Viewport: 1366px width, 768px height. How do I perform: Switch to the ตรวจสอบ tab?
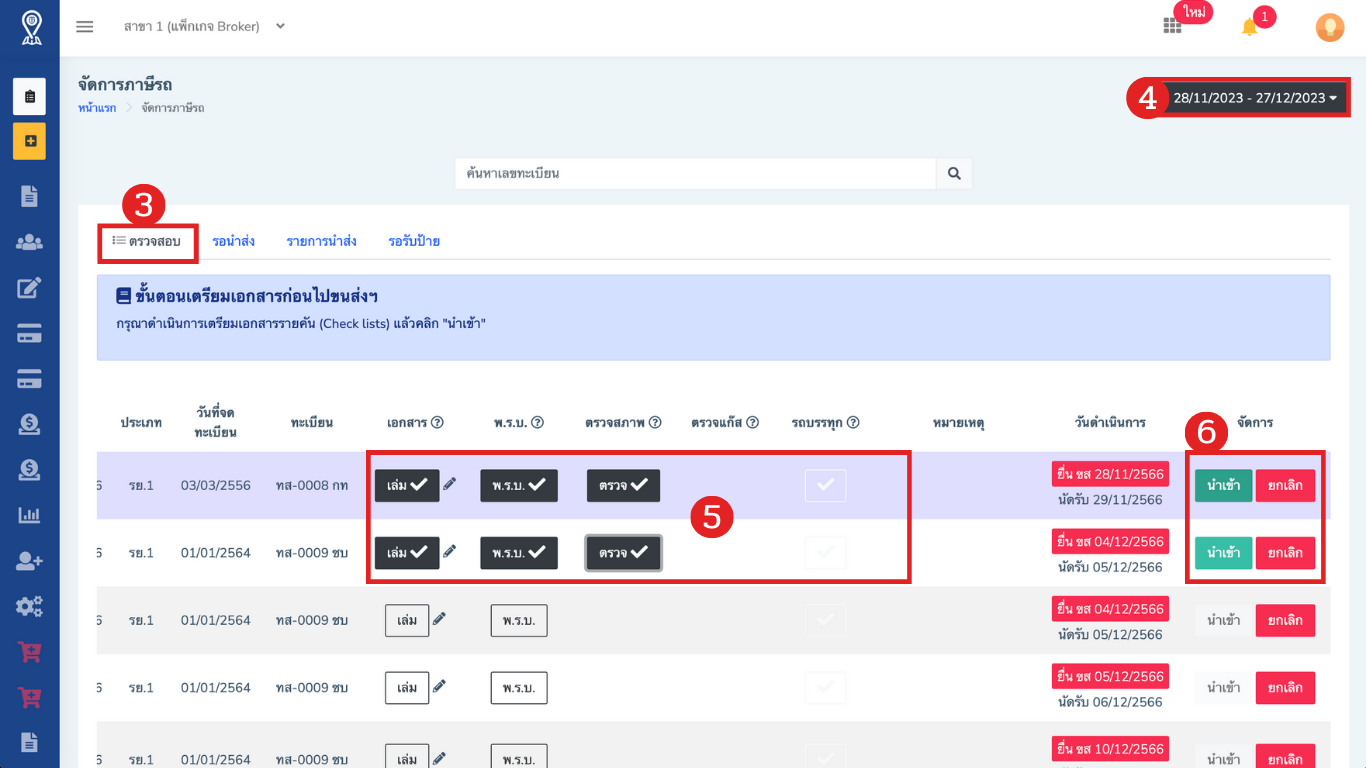[147, 241]
